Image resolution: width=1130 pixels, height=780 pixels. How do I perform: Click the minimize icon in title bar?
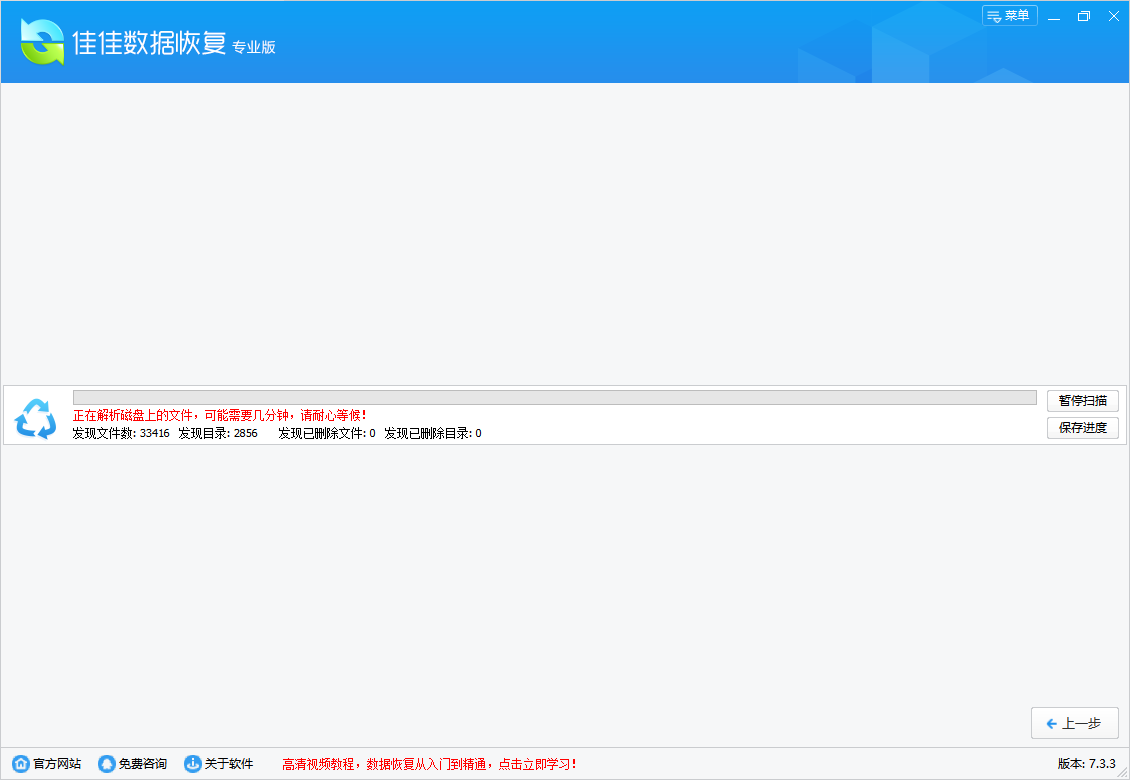tap(1053, 16)
